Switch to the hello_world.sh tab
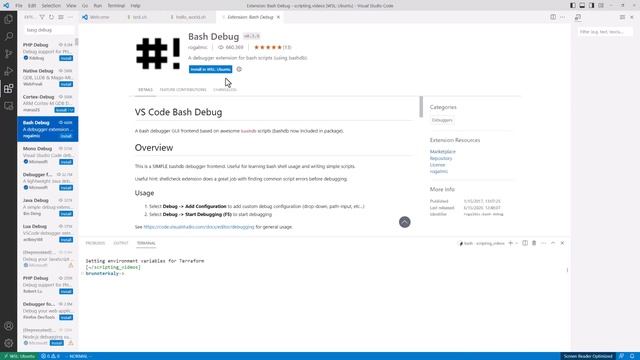 click(191, 17)
